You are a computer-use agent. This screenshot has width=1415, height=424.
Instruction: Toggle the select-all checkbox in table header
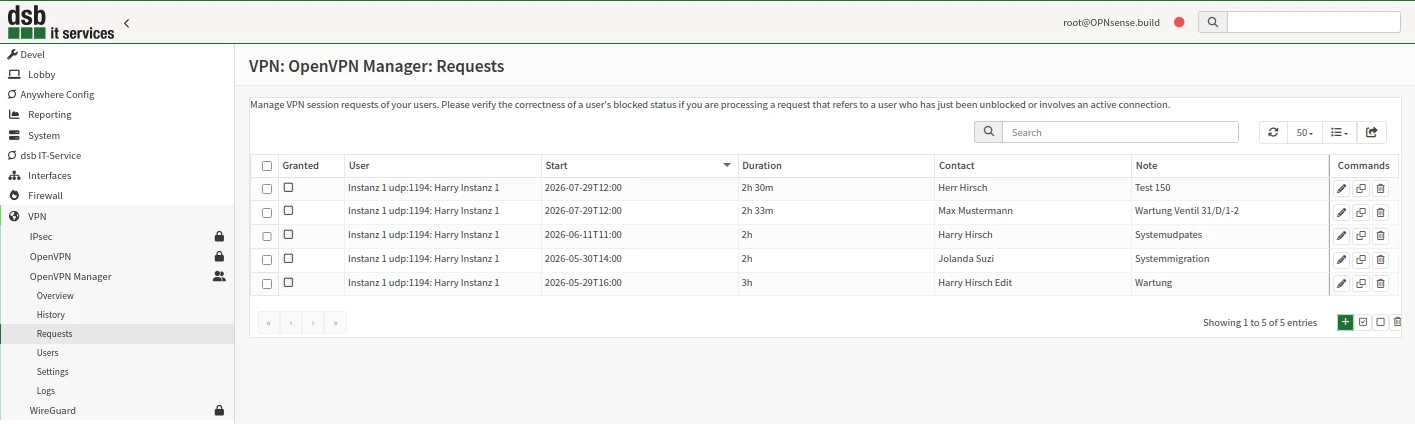(x=267, y=166)
